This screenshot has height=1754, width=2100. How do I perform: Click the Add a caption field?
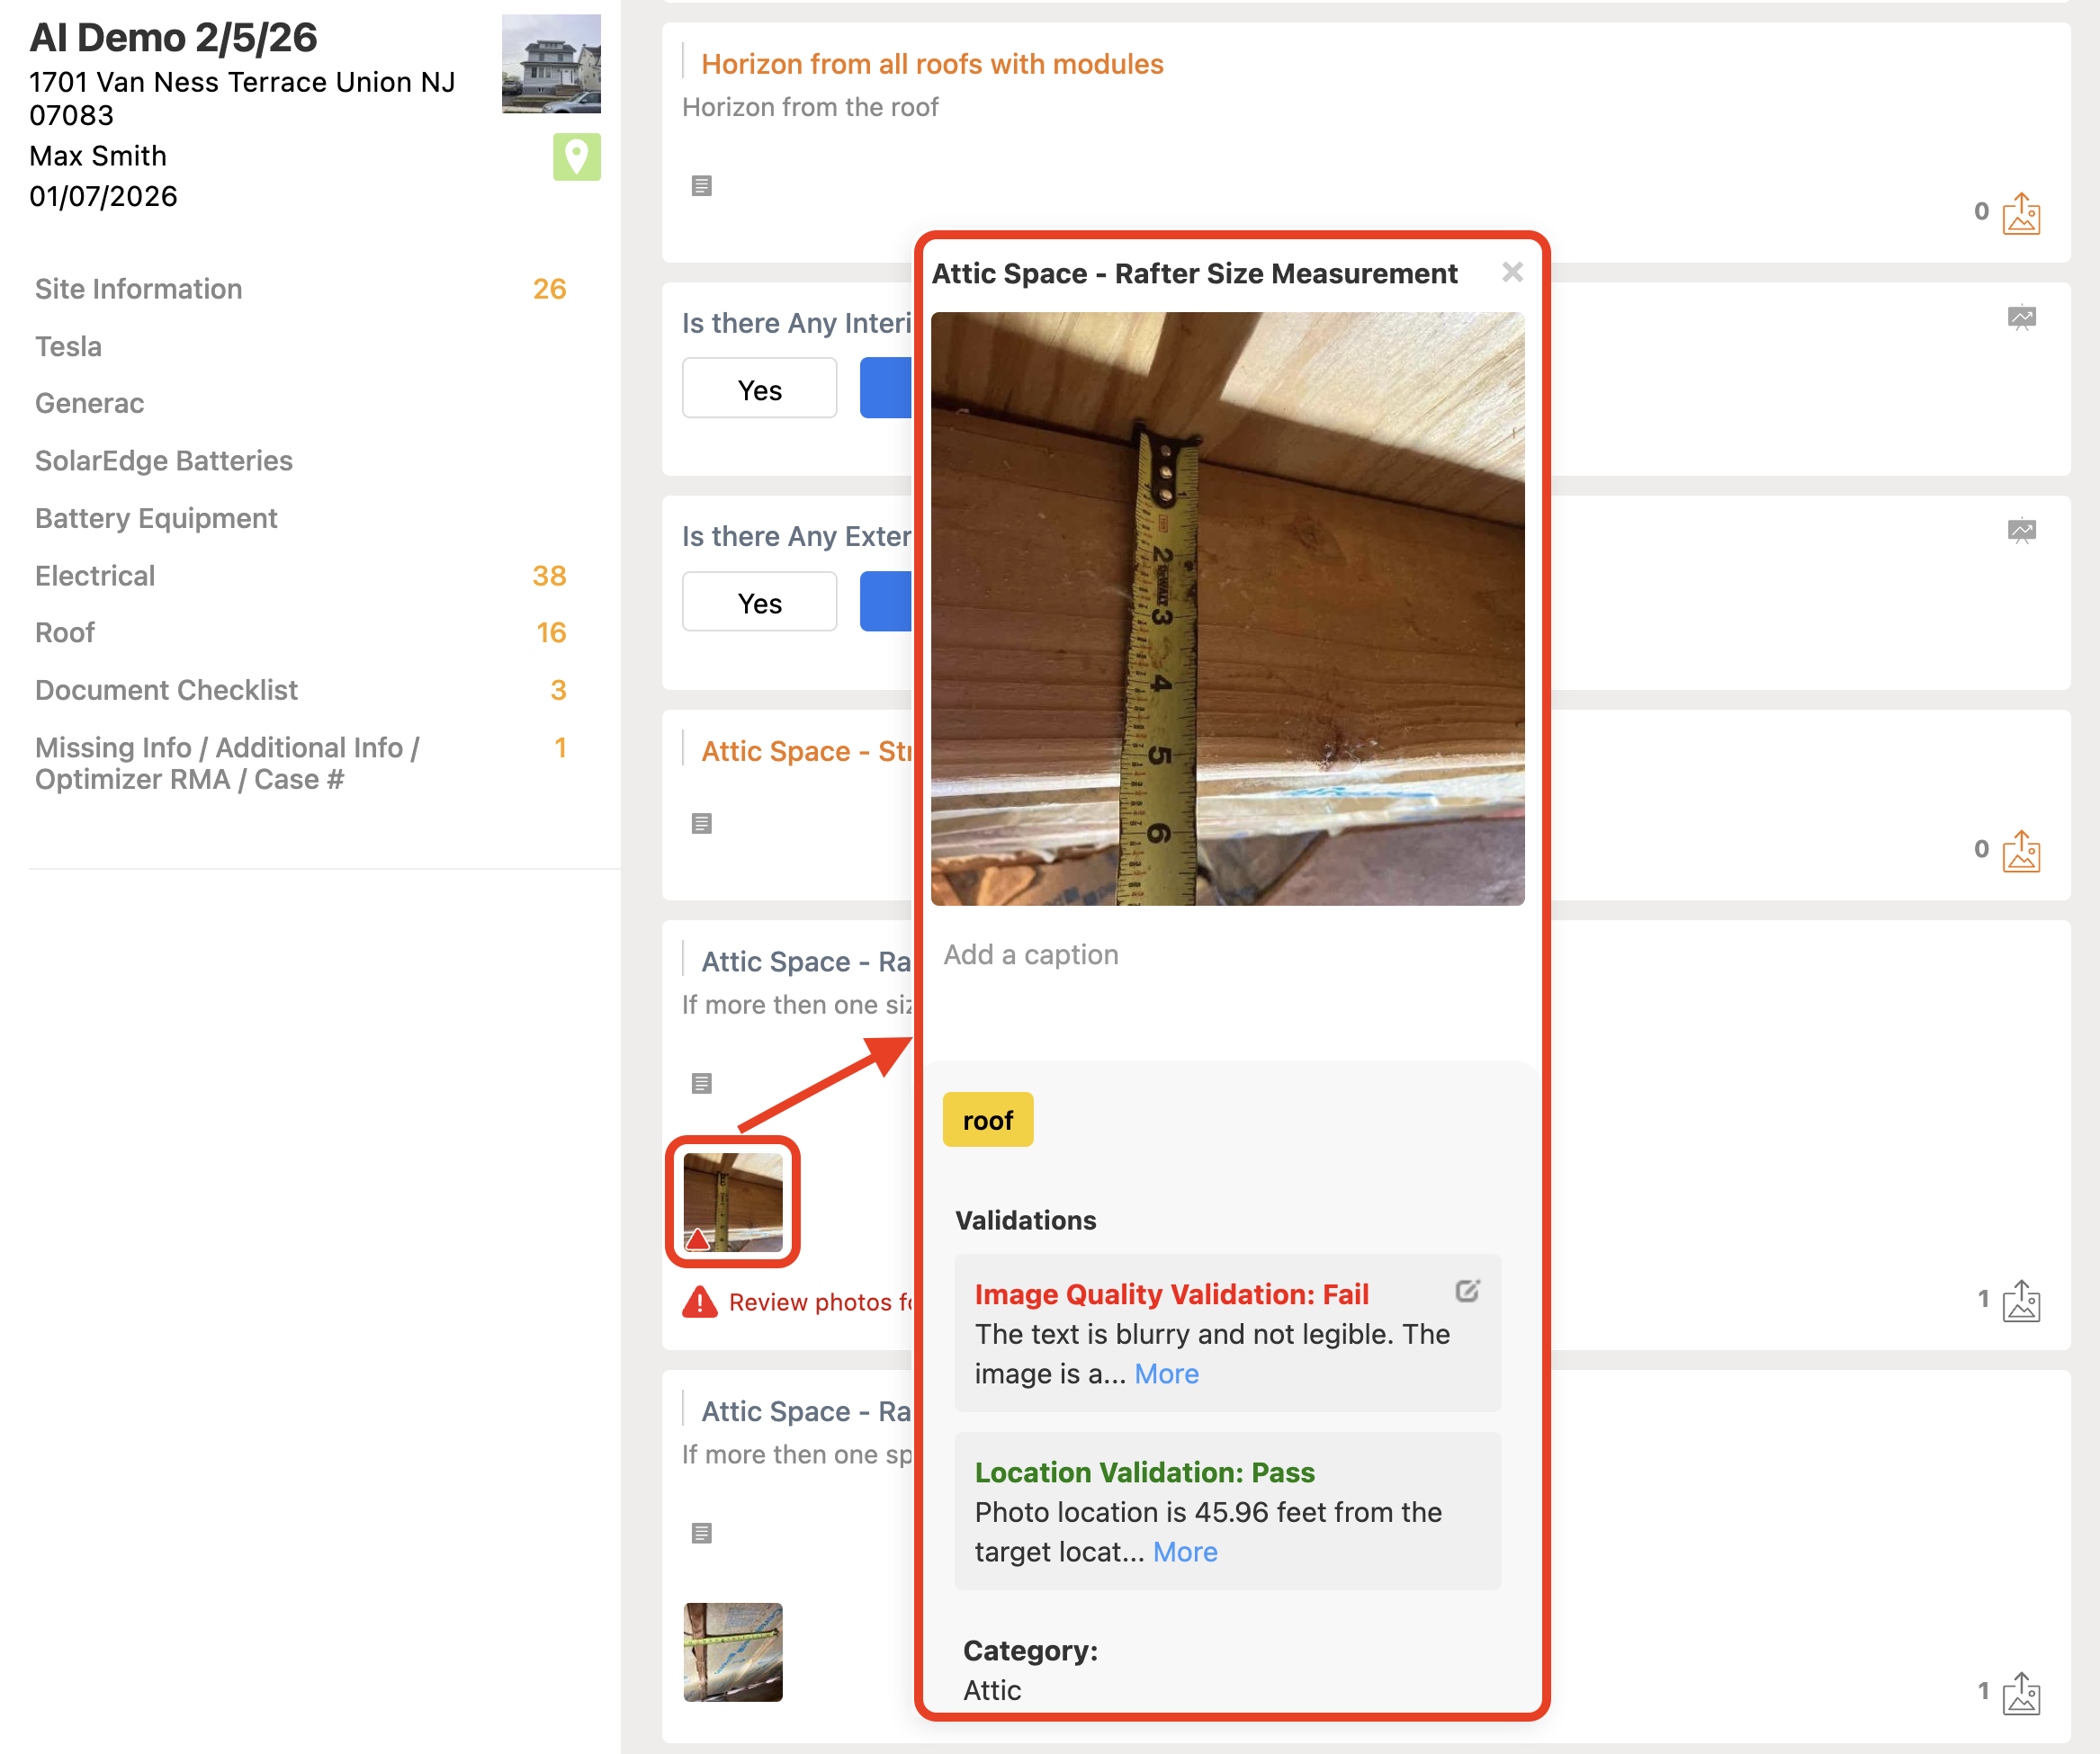1030,954
